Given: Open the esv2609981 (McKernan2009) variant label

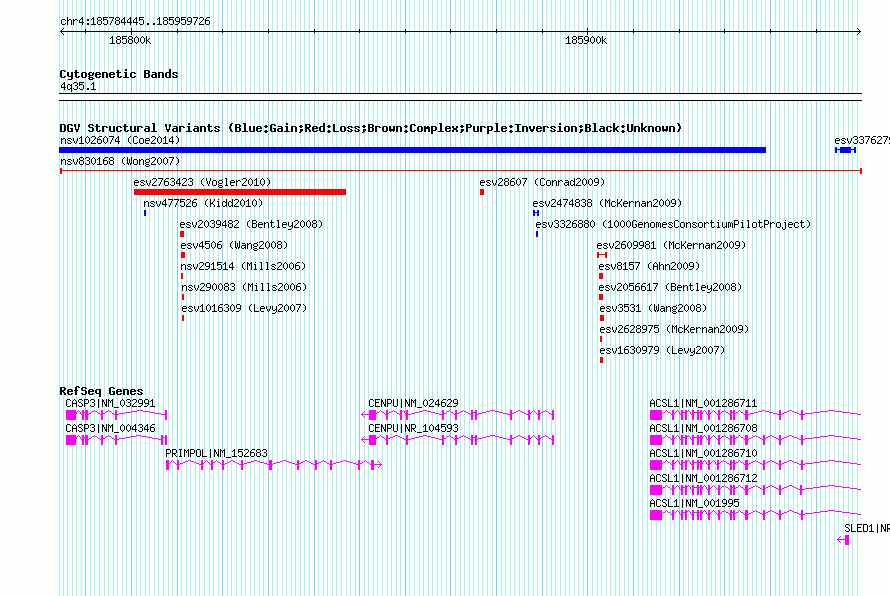Looking at the screenshot, I should tap(671, 245).
